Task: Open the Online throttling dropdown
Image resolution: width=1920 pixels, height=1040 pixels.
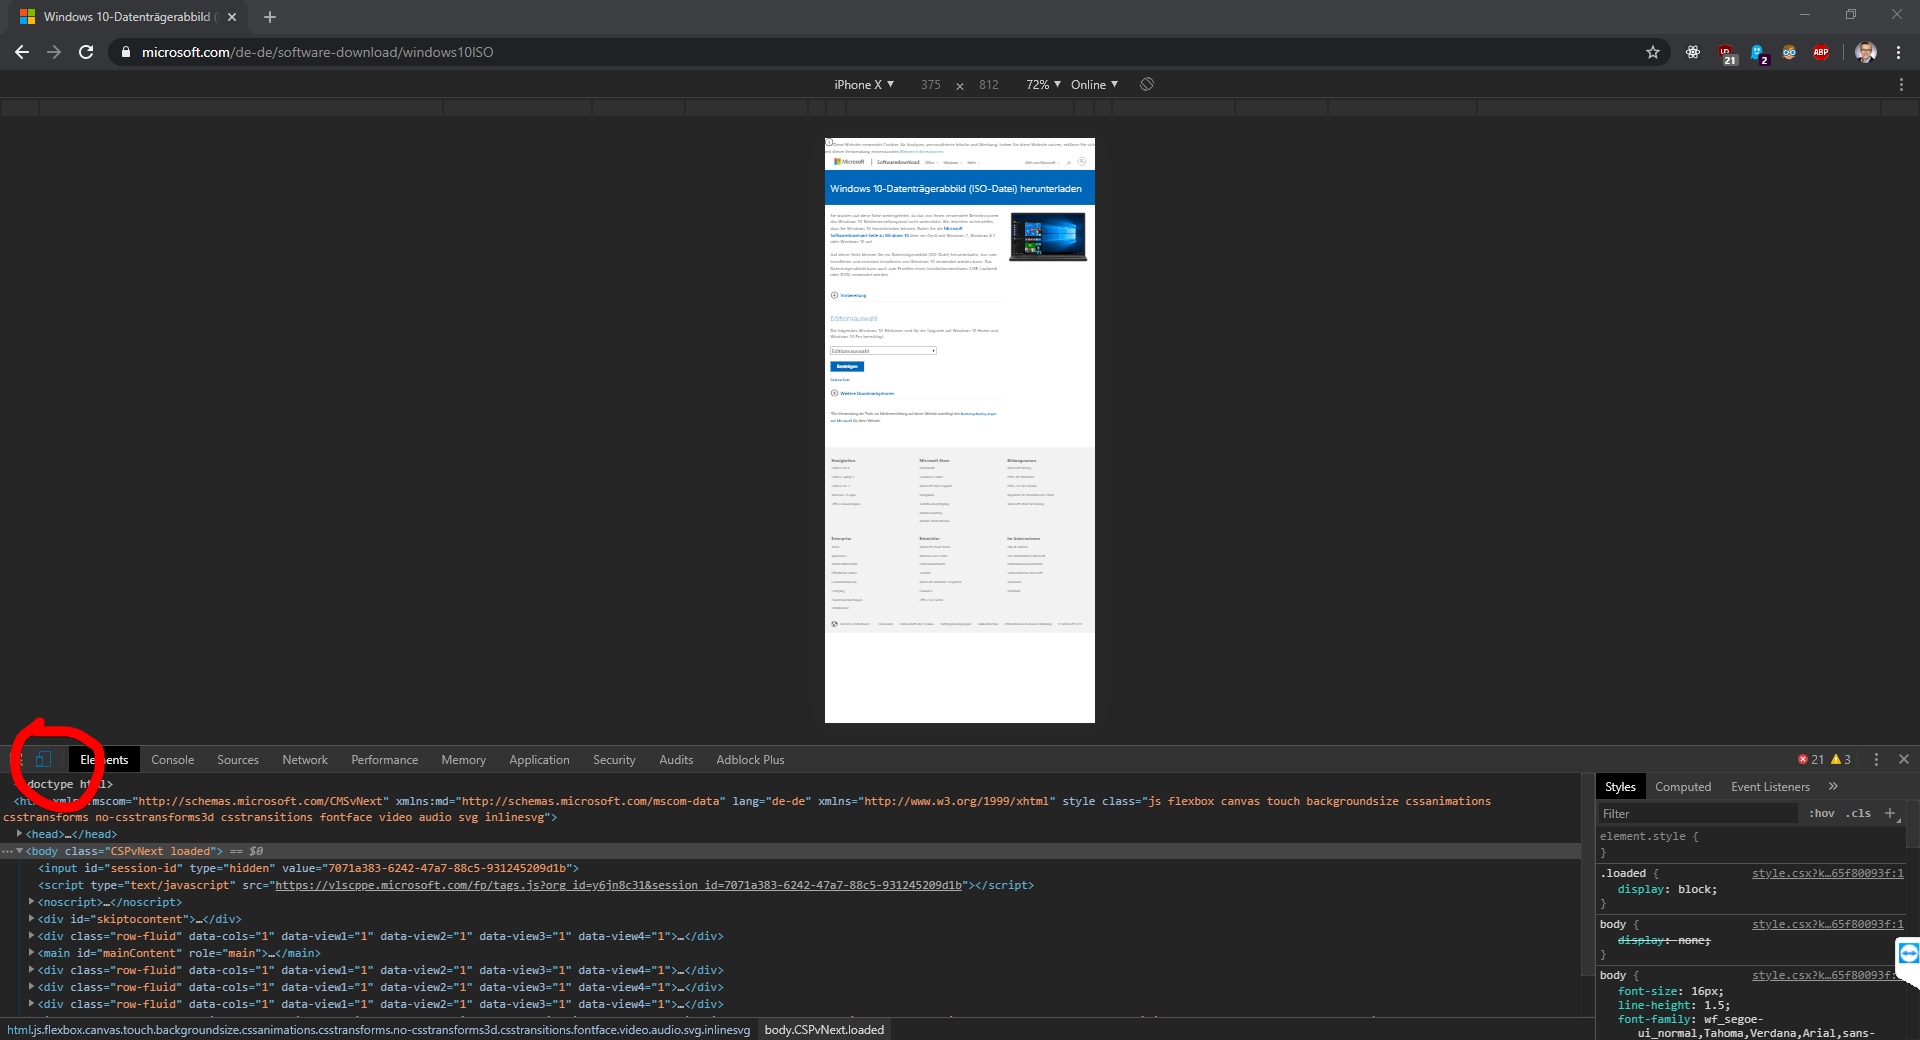Action: (x=1094, y=85)
